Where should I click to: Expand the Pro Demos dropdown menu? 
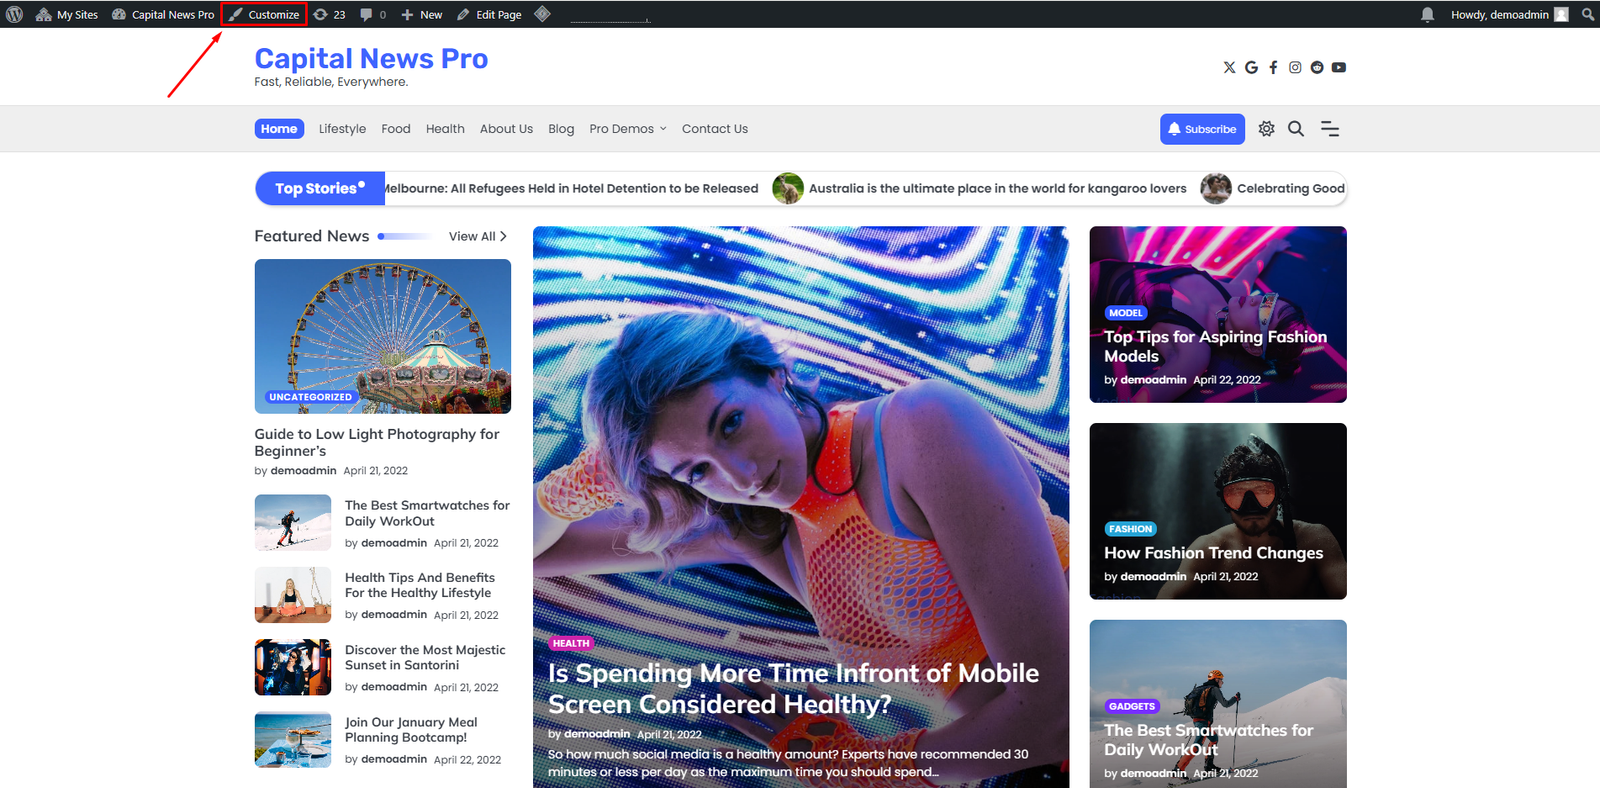click(627, 129)
